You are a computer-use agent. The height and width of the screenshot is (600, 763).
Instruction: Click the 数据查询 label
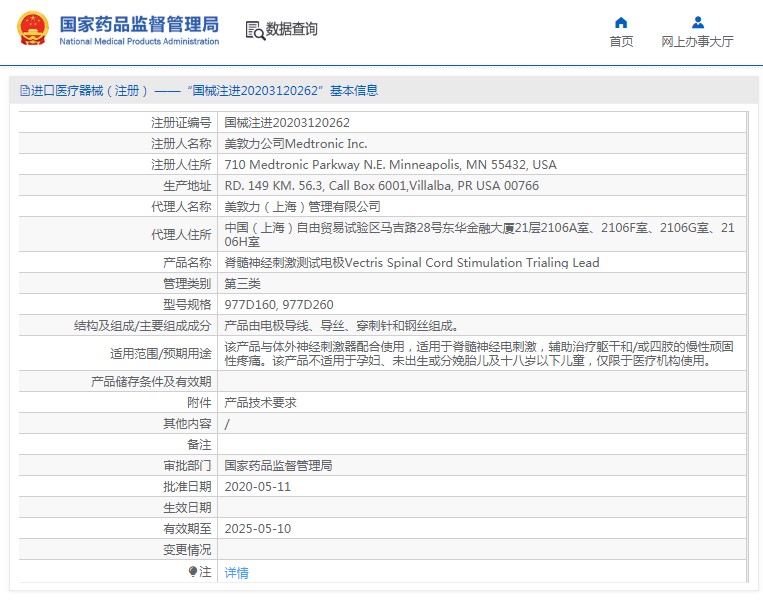(x=291, y=29)
